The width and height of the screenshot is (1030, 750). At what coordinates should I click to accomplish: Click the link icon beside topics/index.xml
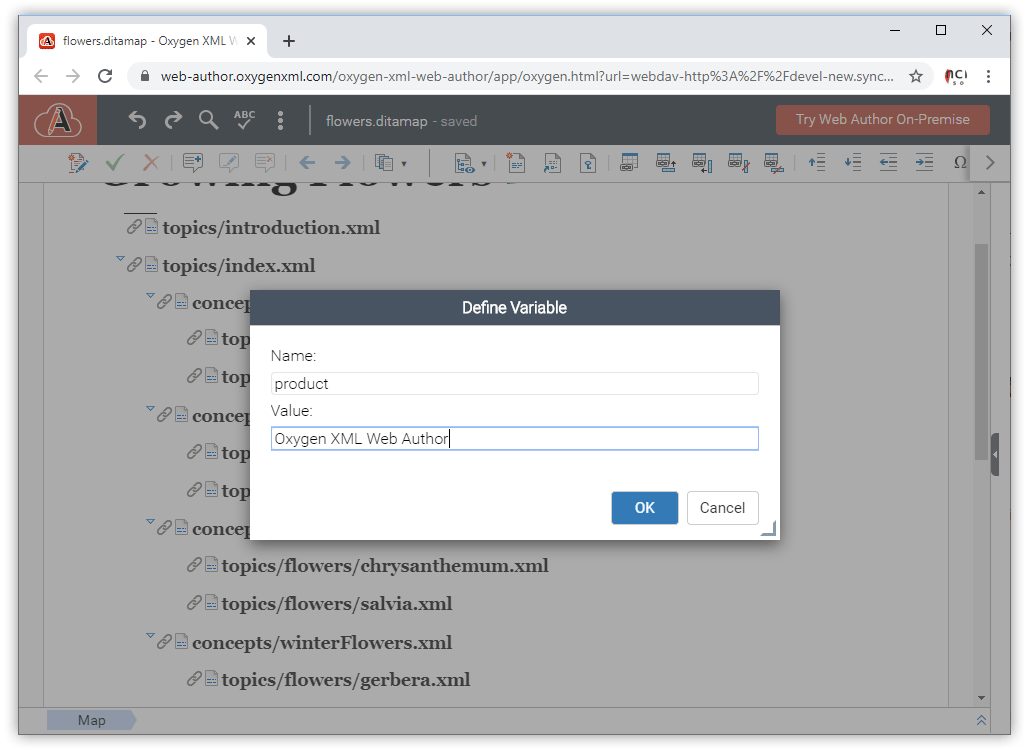[134, 265]
